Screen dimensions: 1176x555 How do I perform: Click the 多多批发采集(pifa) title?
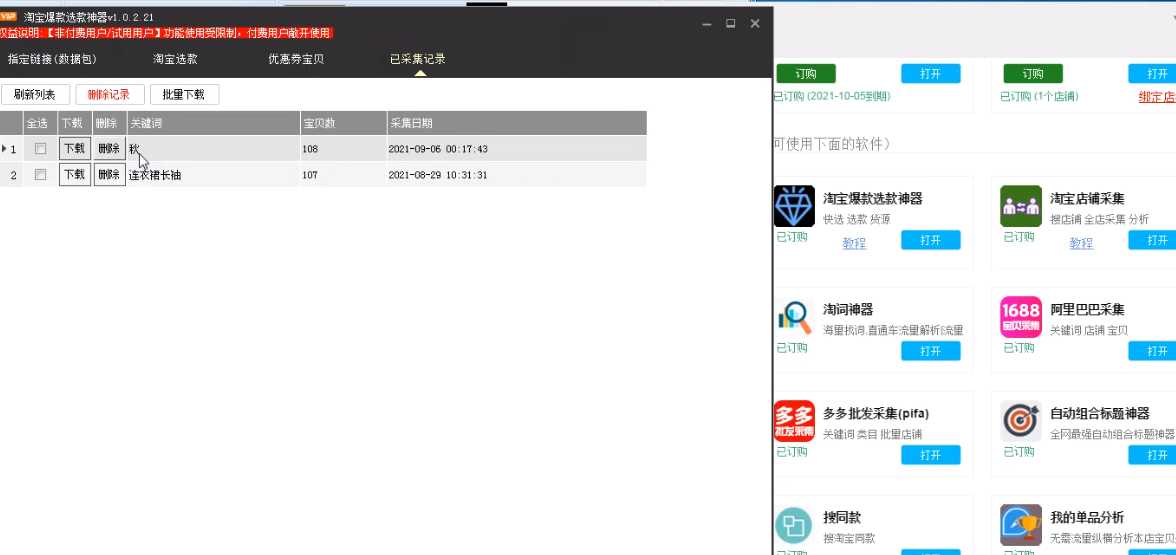876,413
